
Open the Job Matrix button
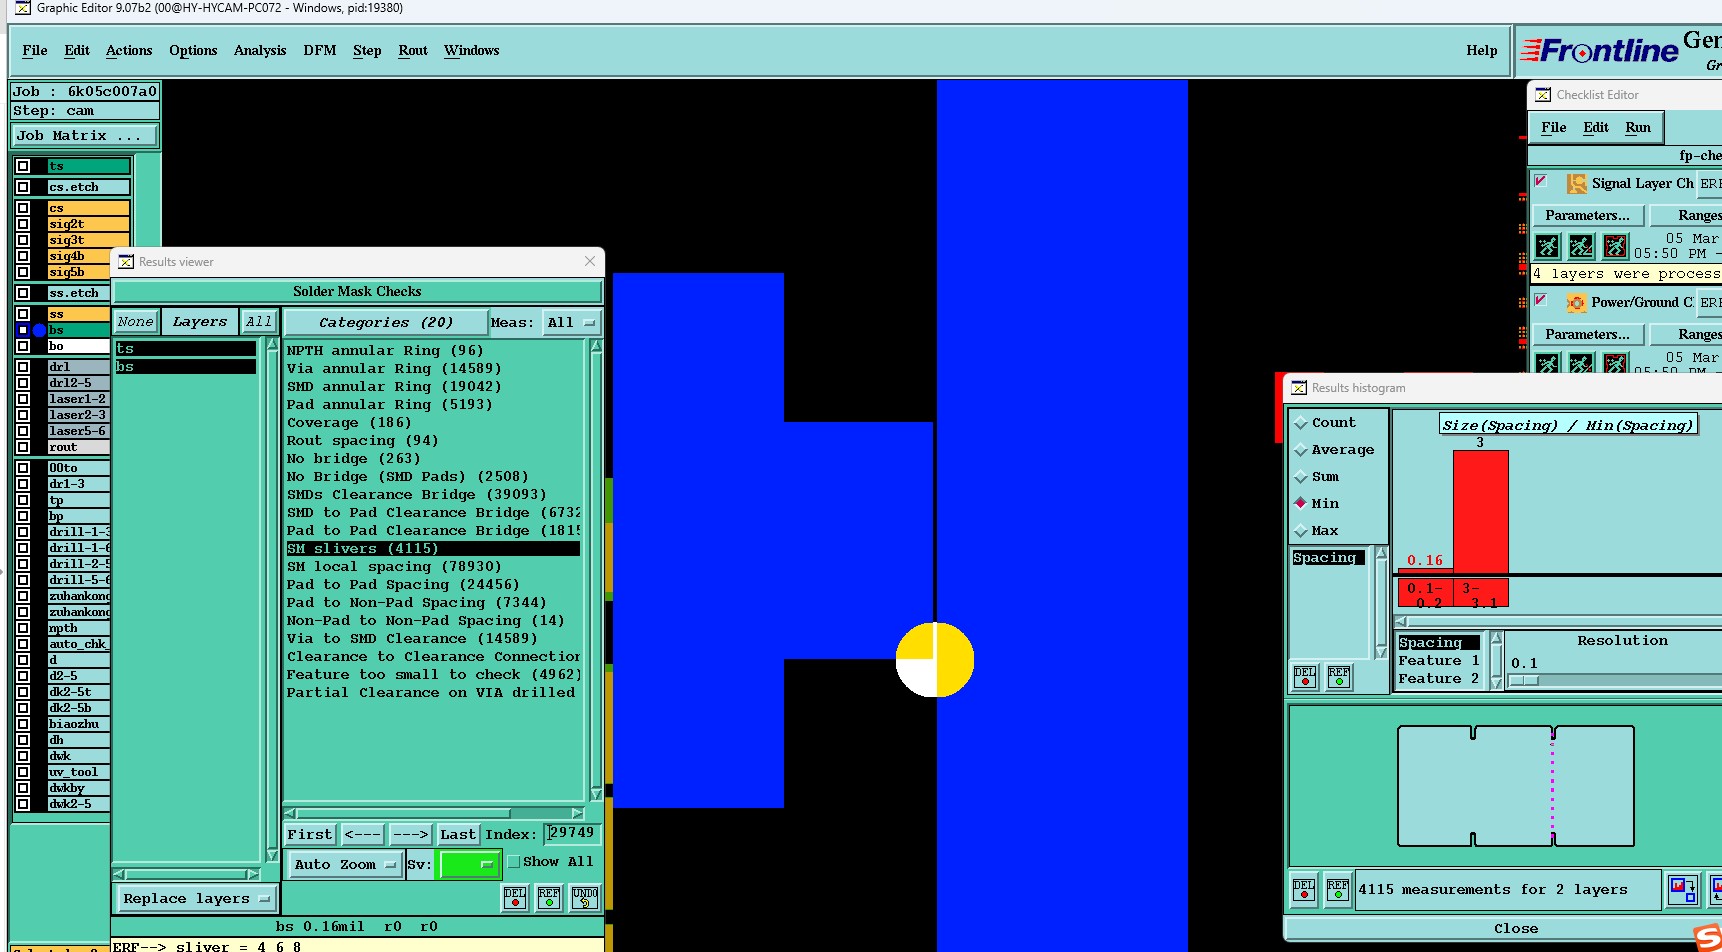coord(85,136)
